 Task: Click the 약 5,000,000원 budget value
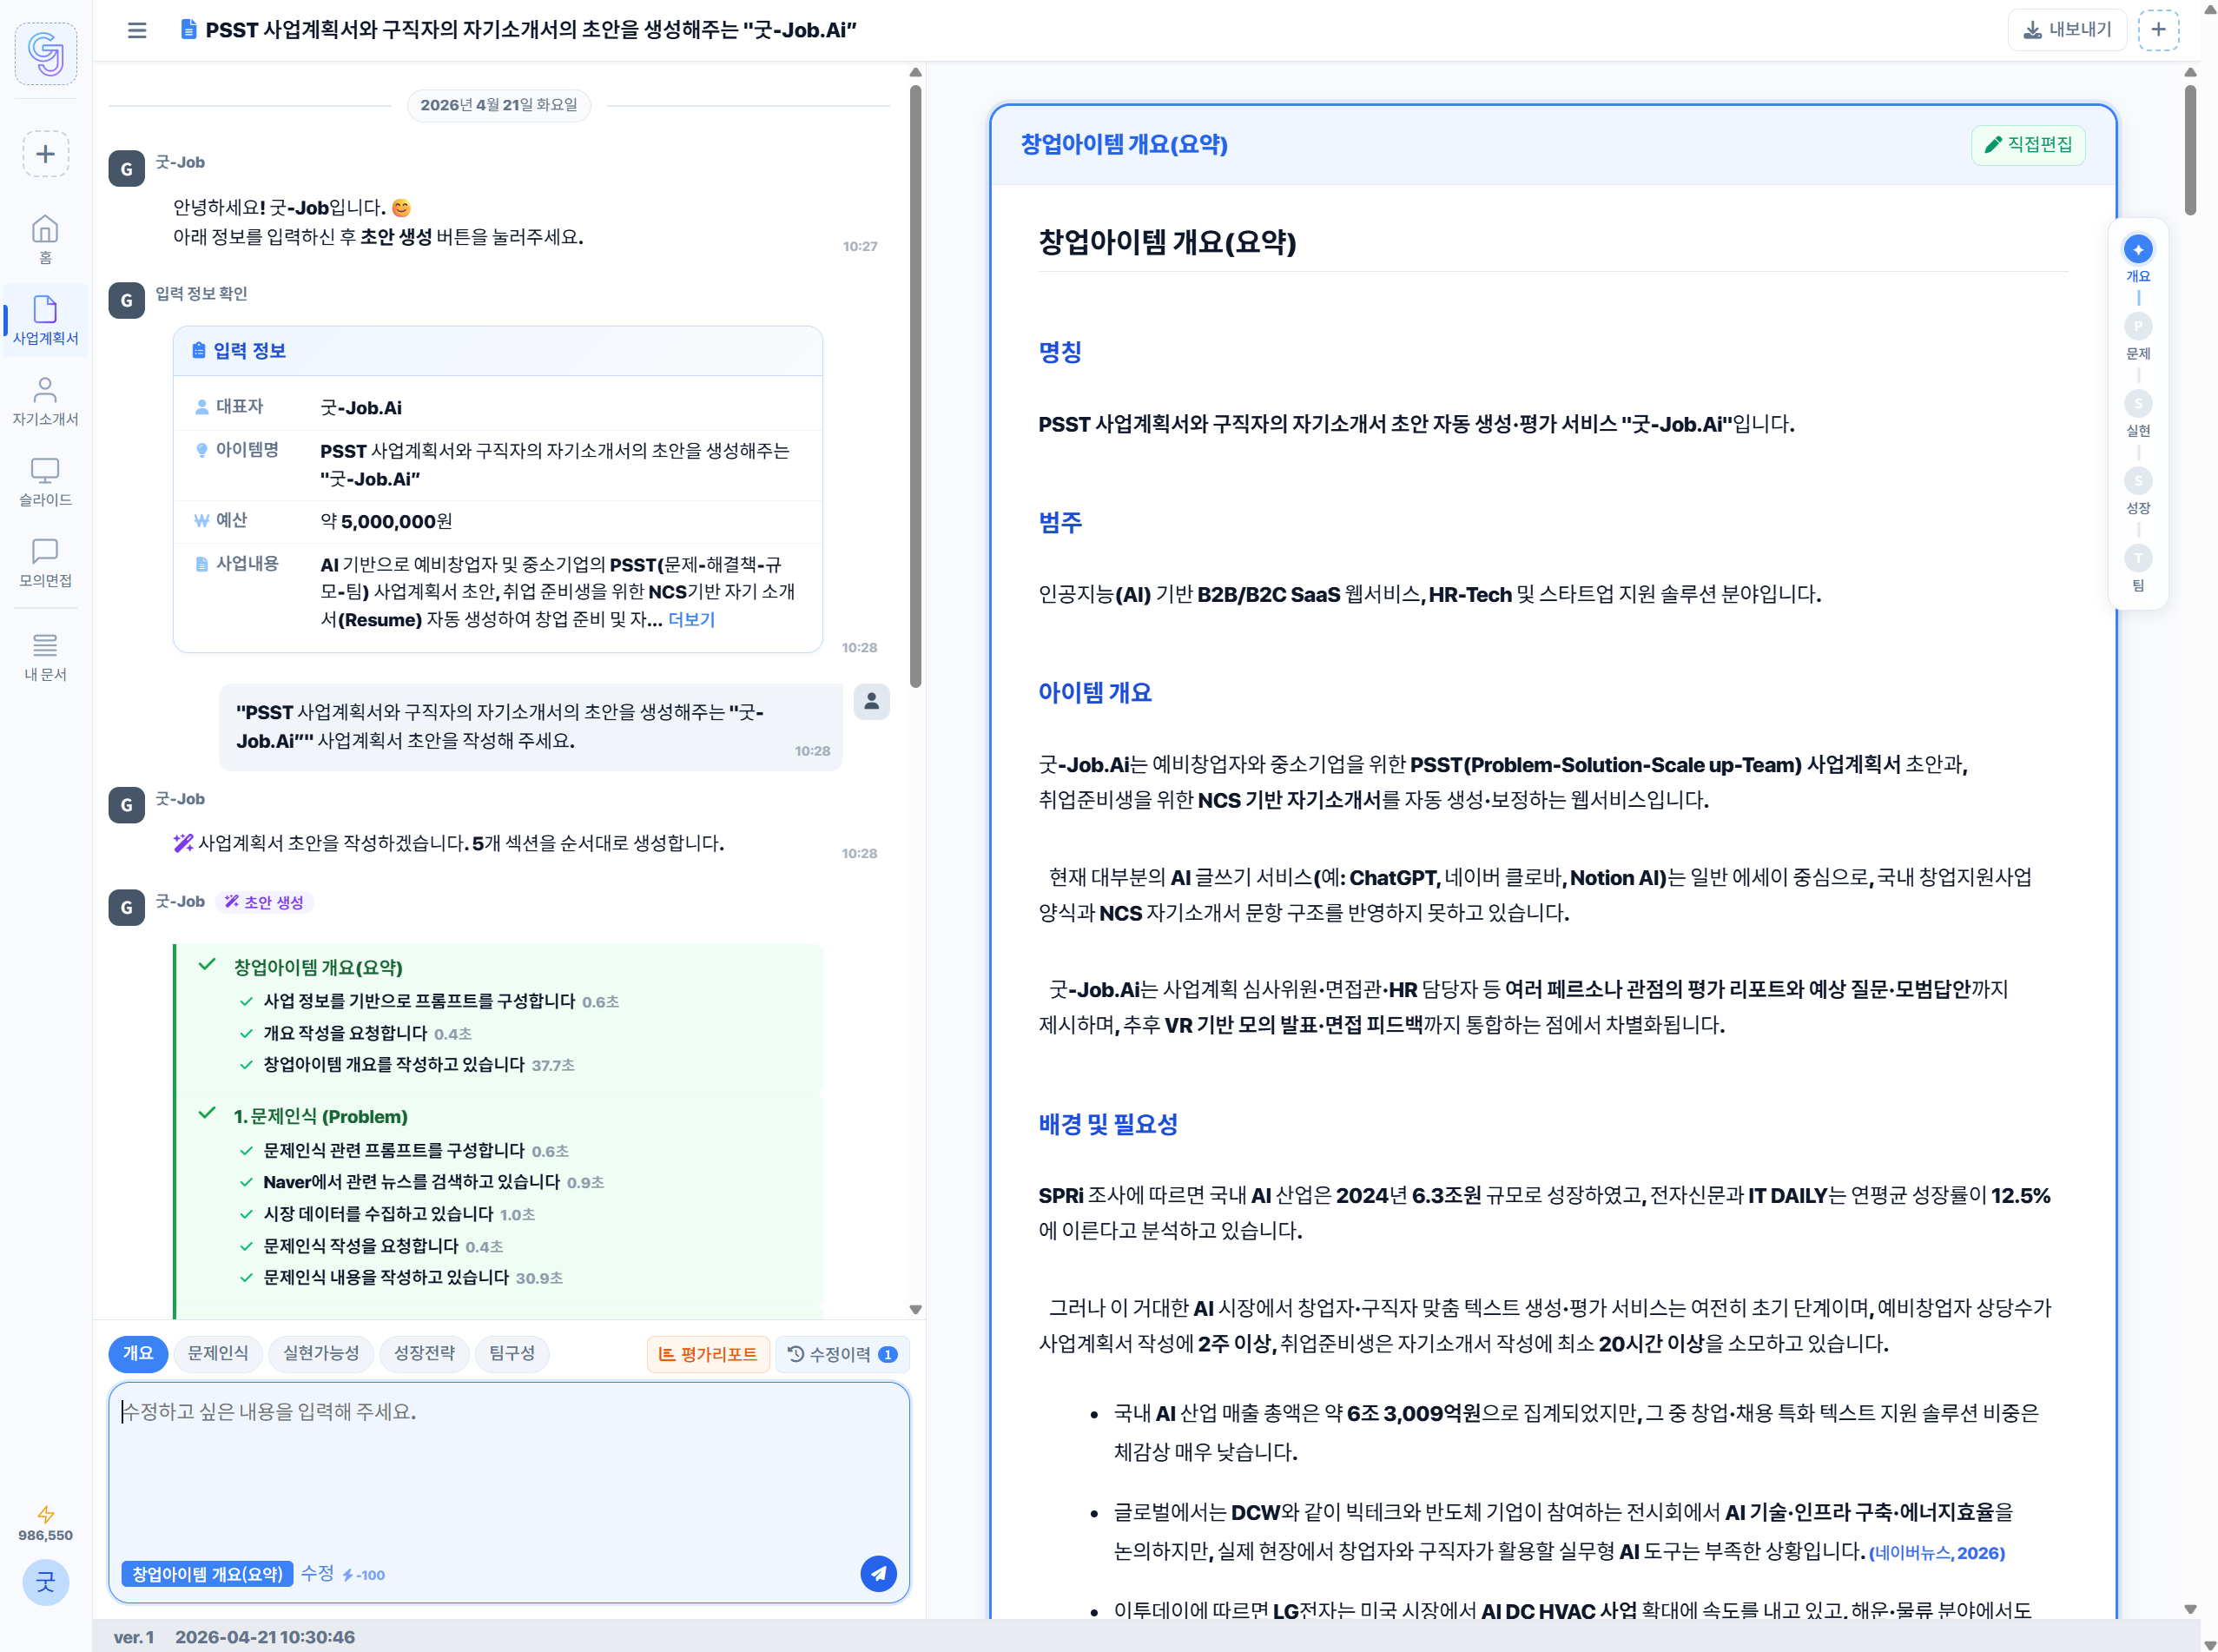tap(386, 521)
